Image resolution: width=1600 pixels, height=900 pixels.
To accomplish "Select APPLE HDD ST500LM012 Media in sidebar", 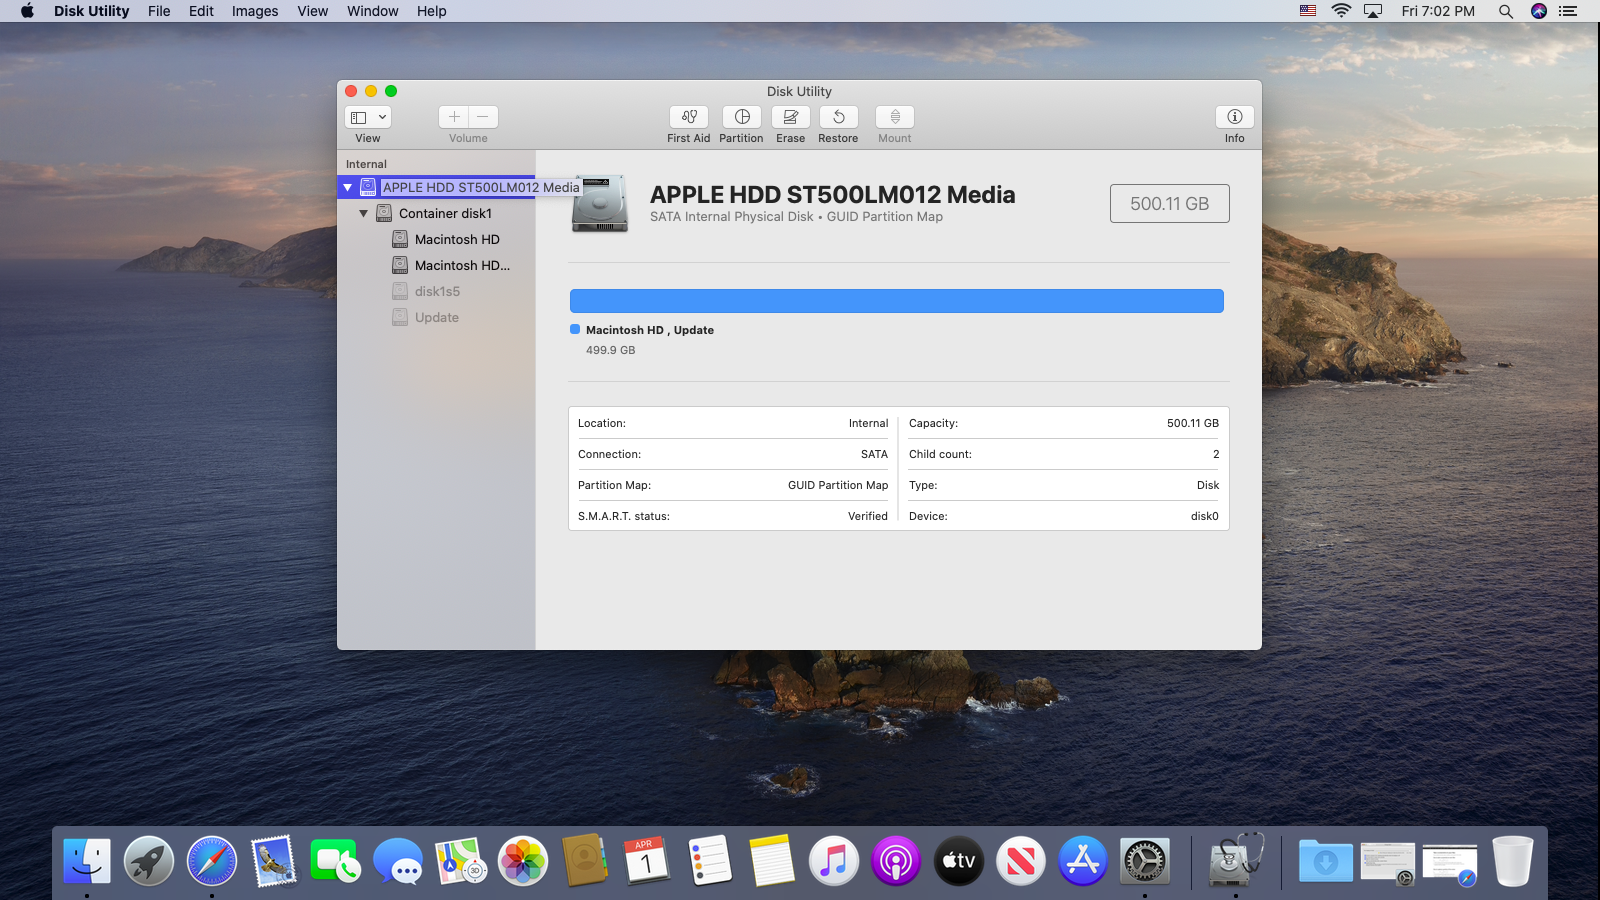I will click(x=436, y=187).
